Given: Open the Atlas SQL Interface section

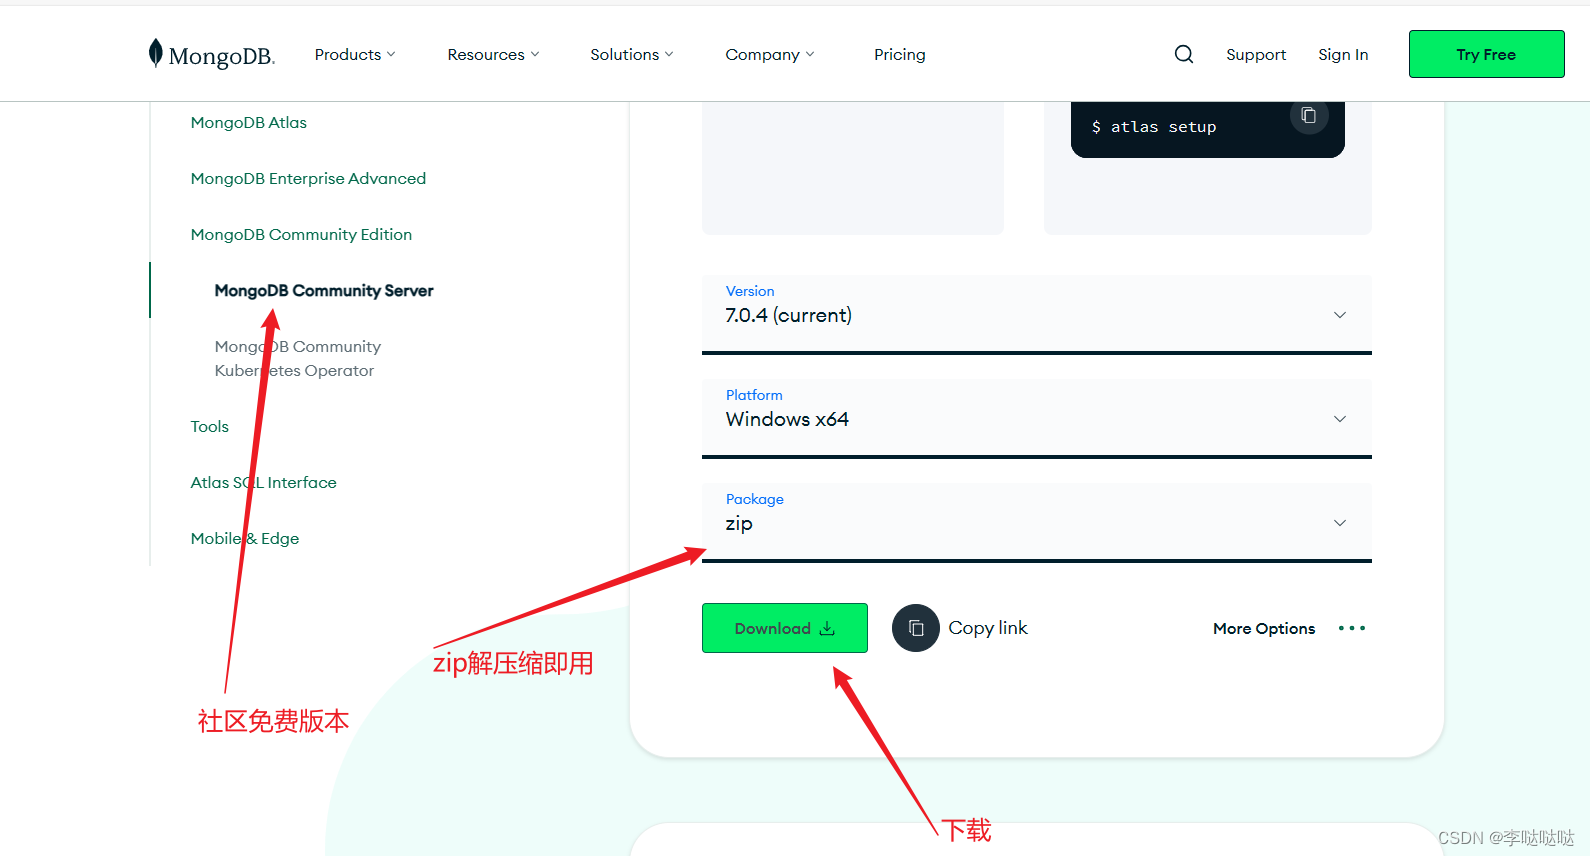Looking at the screenshot, I should (x=263, y=482).
